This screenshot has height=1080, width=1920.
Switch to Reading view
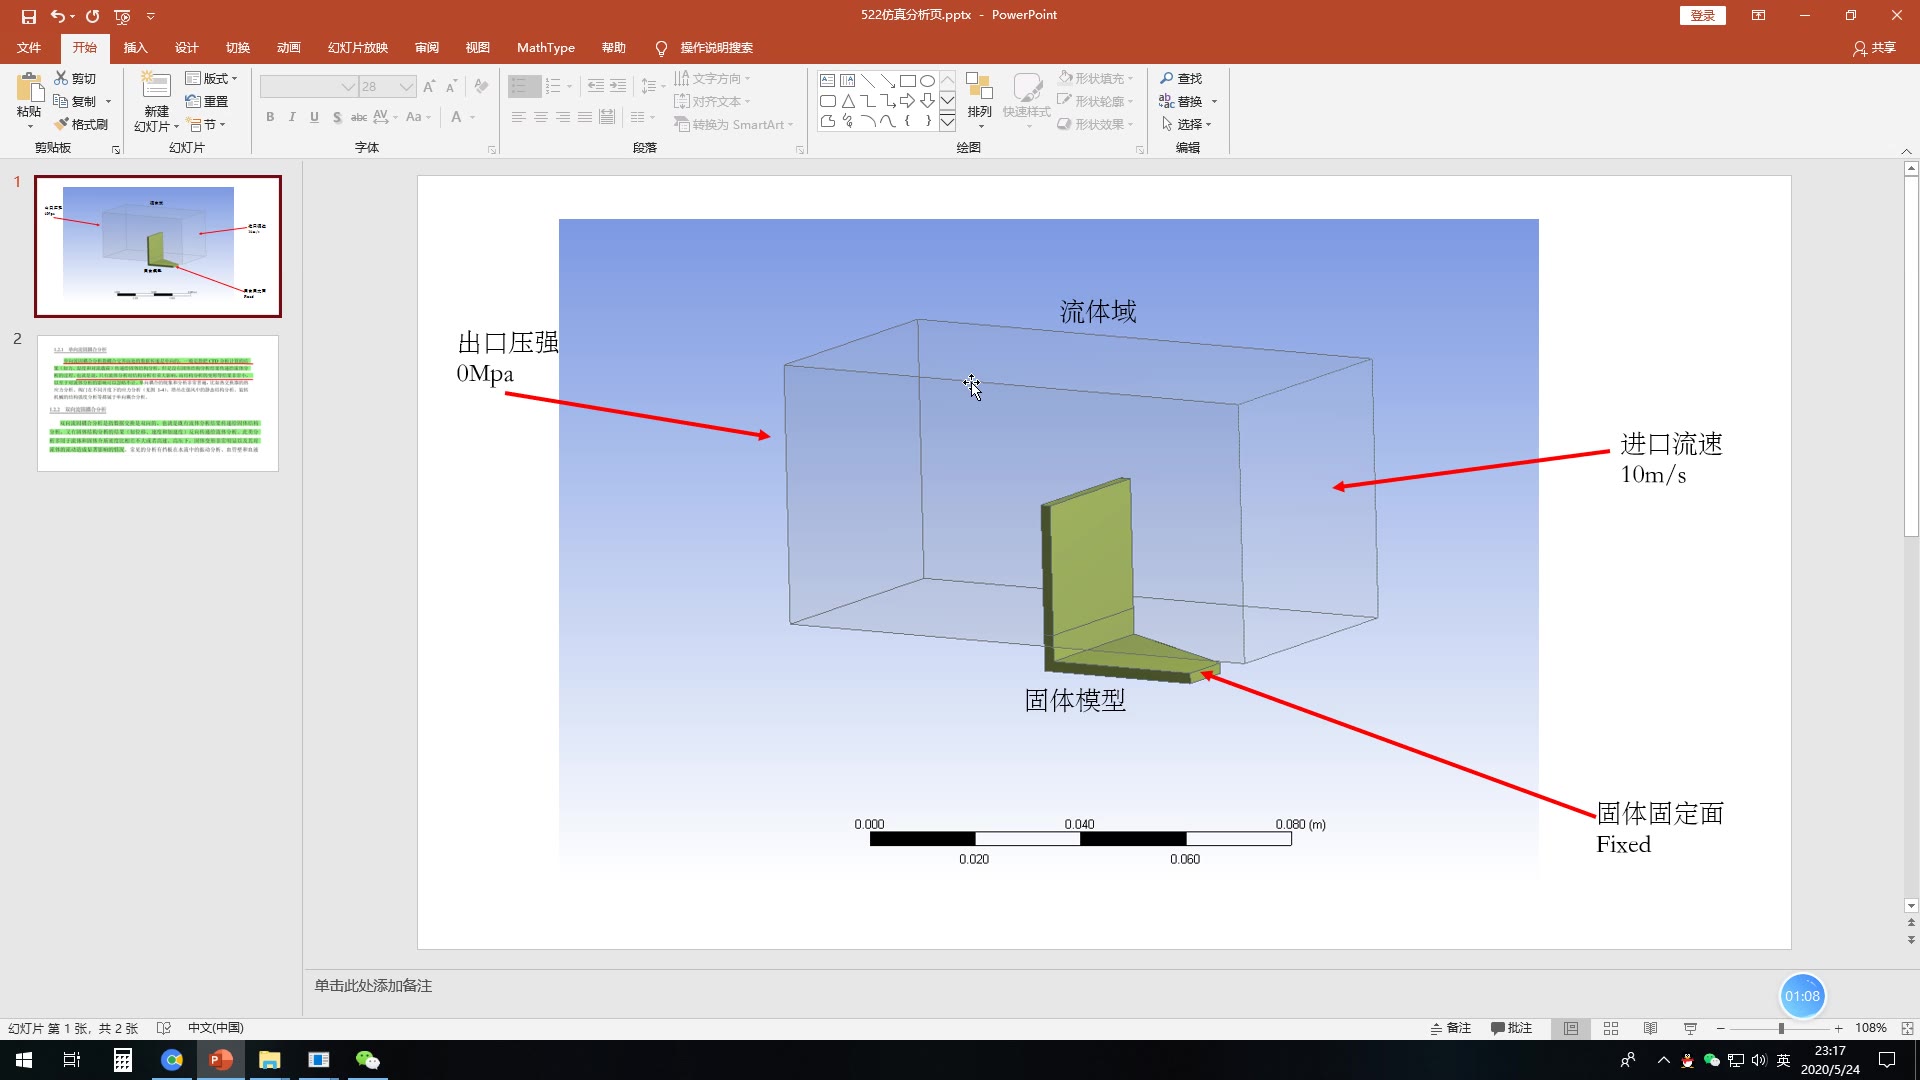coord(1651,1028)
